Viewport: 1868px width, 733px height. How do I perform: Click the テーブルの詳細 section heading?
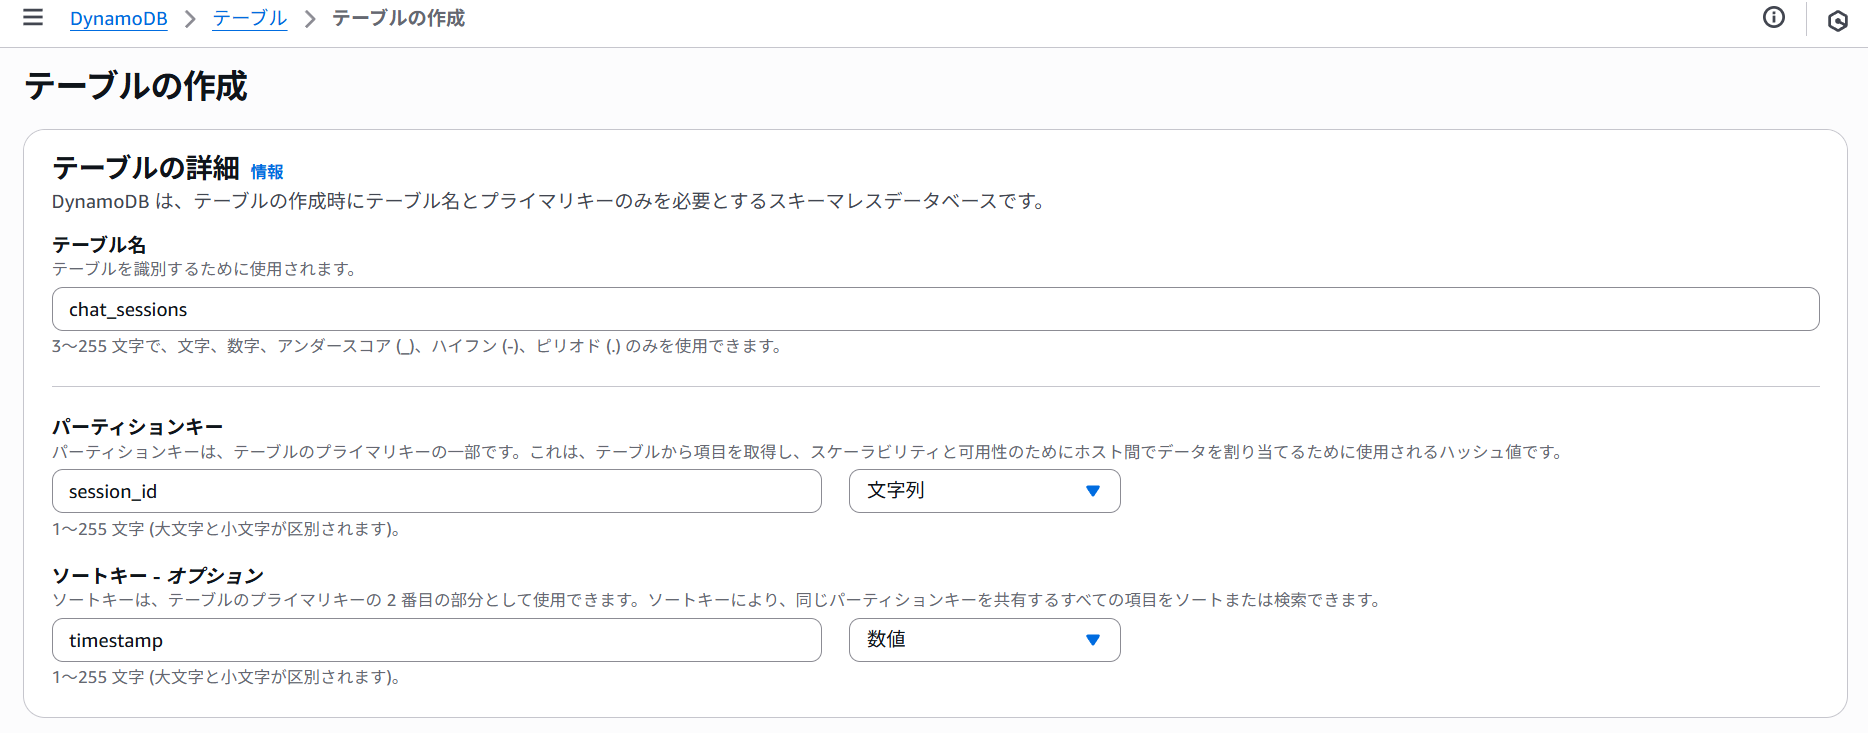(x=146, y=168)
